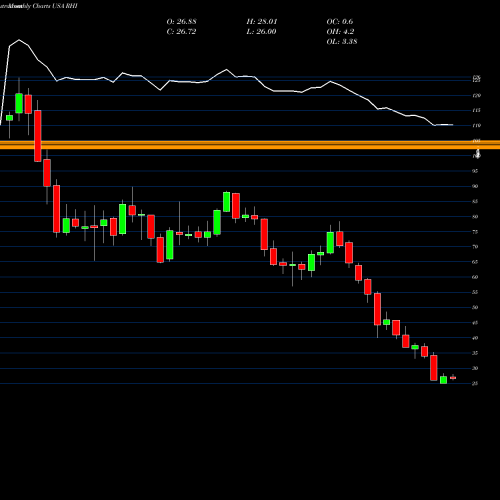Click the 60 price axis label

tap(476, 277)
